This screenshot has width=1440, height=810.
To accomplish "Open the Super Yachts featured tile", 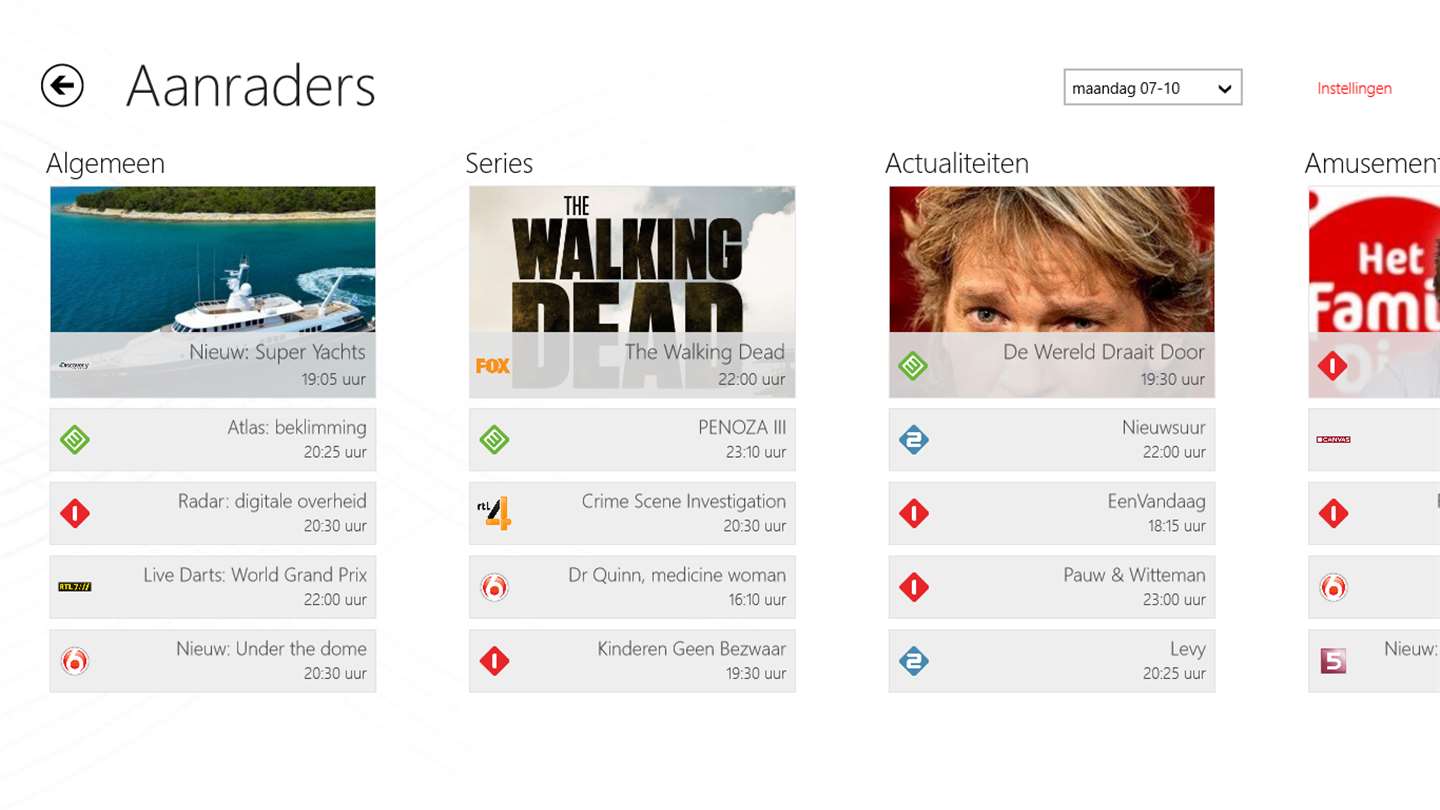I will tap(213, 292).
